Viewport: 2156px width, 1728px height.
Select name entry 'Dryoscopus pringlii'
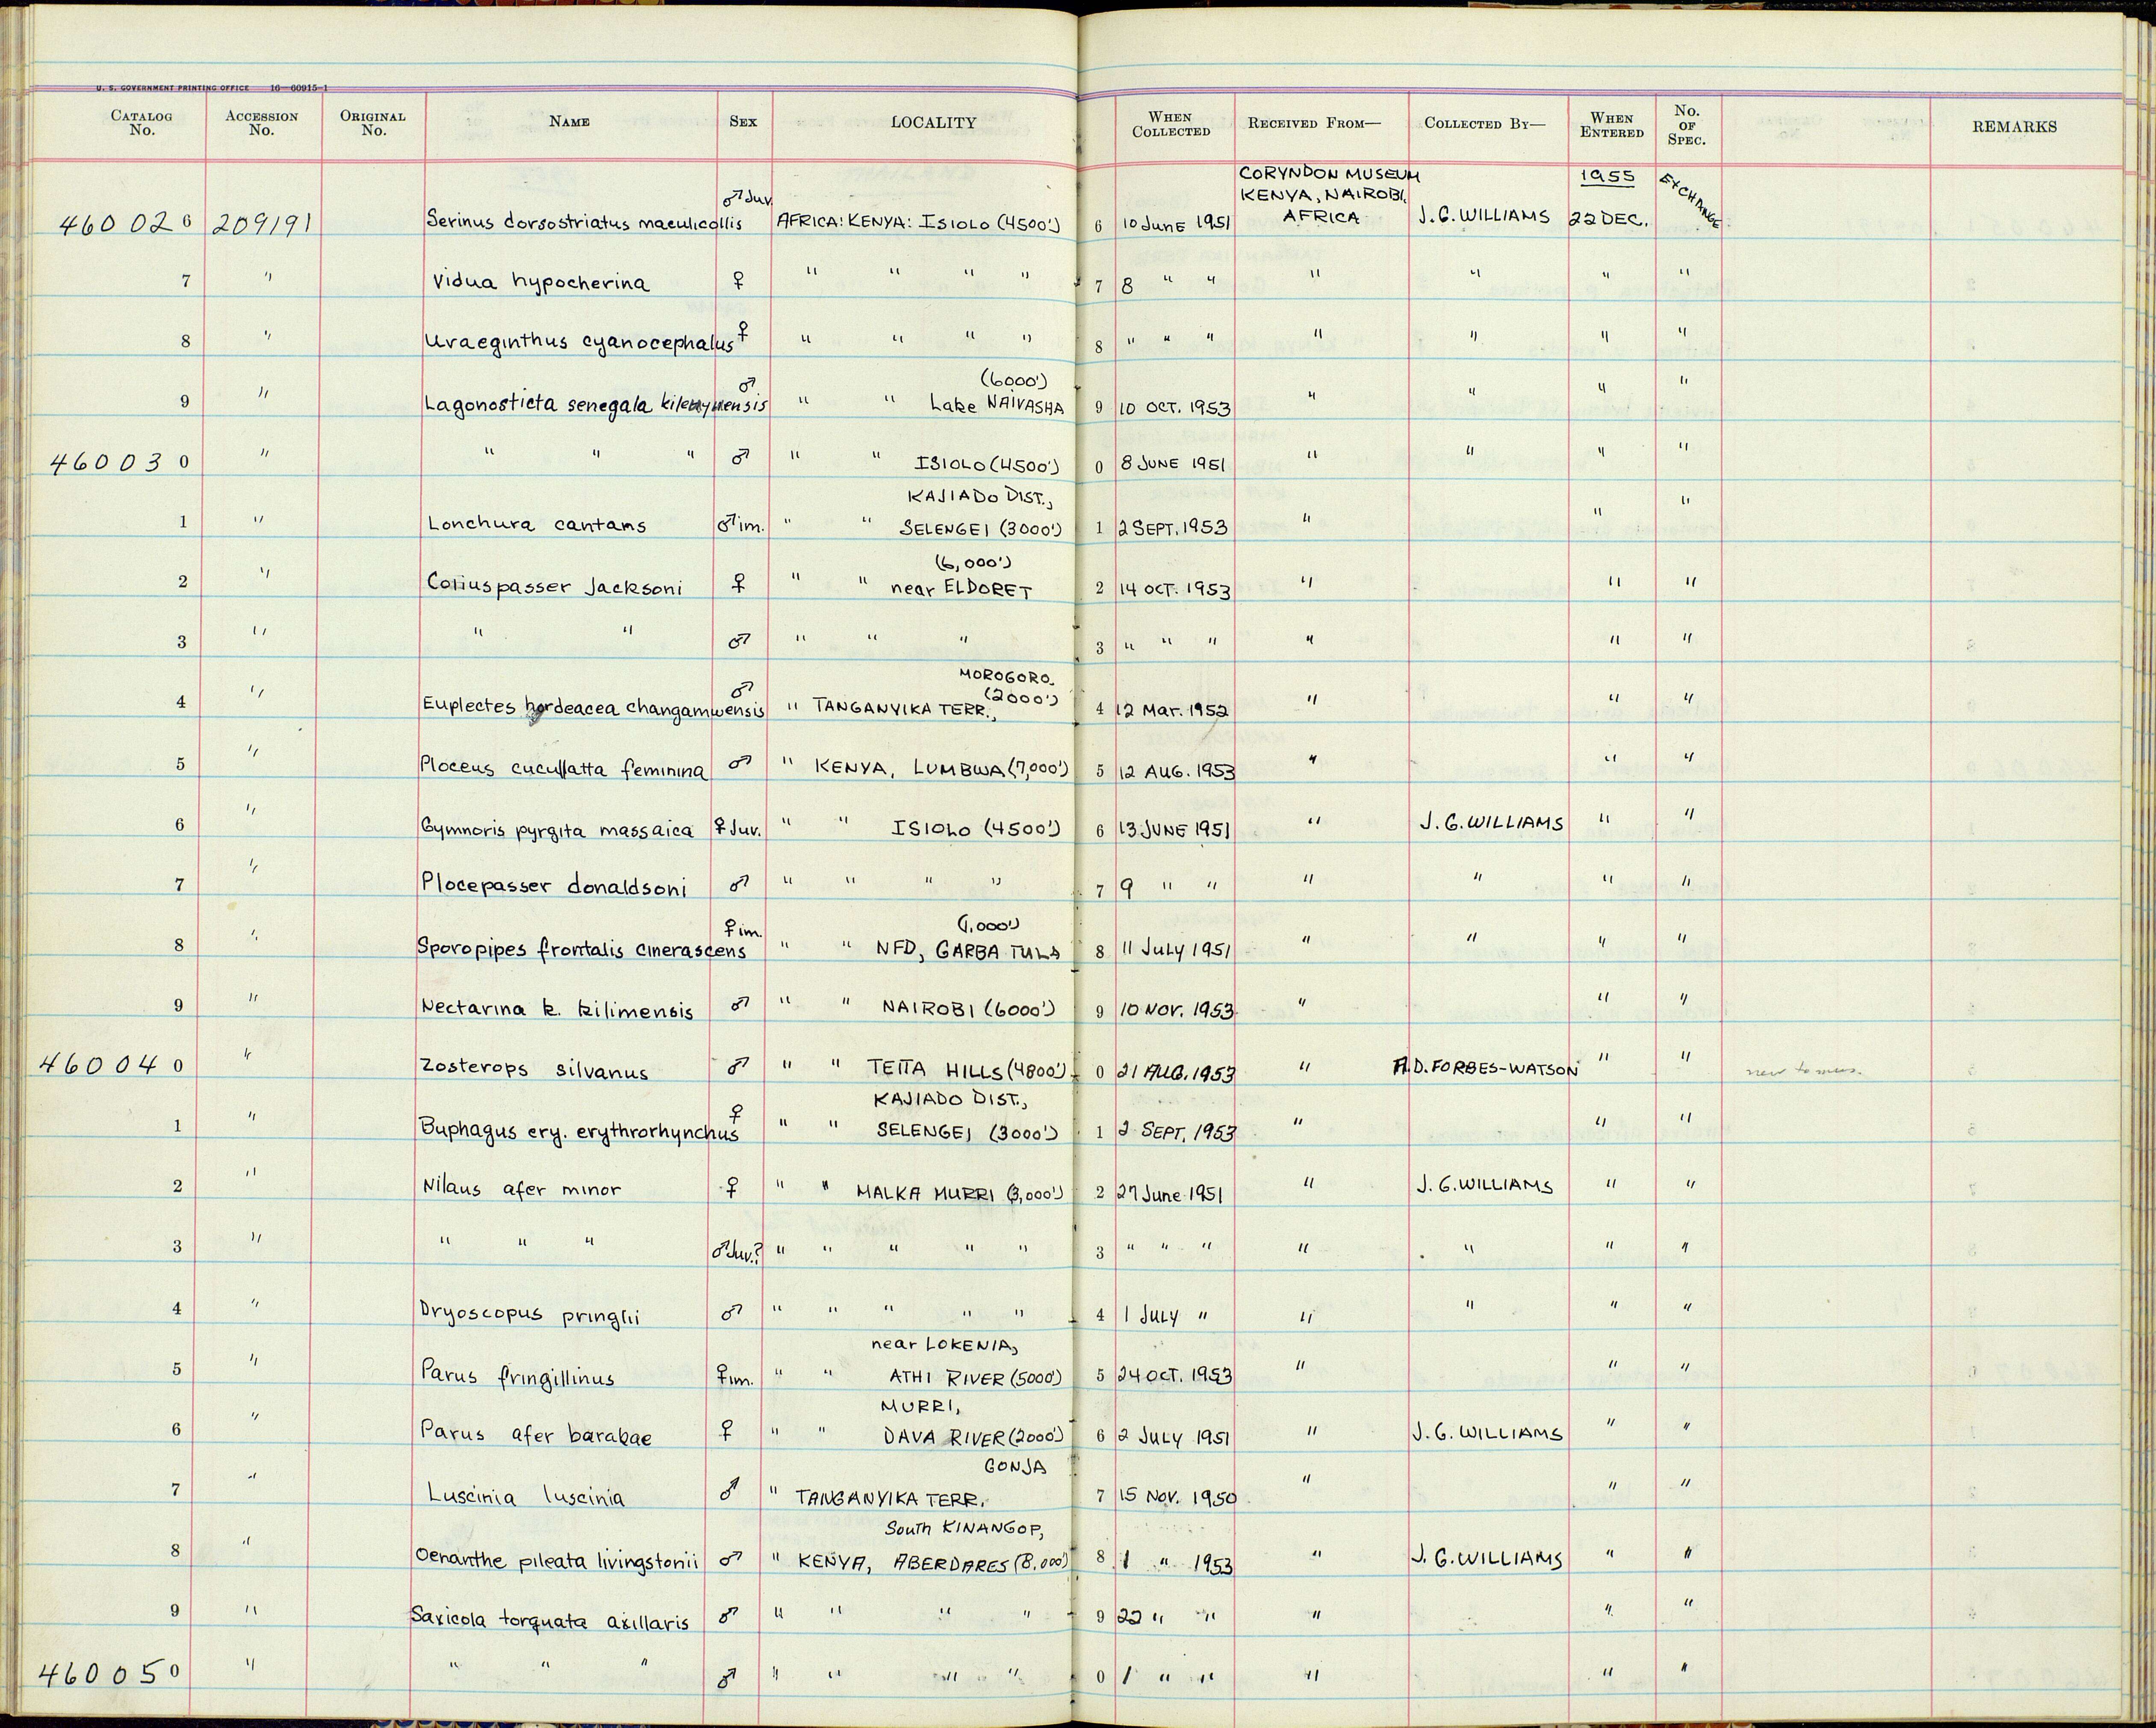point(531,1313)
